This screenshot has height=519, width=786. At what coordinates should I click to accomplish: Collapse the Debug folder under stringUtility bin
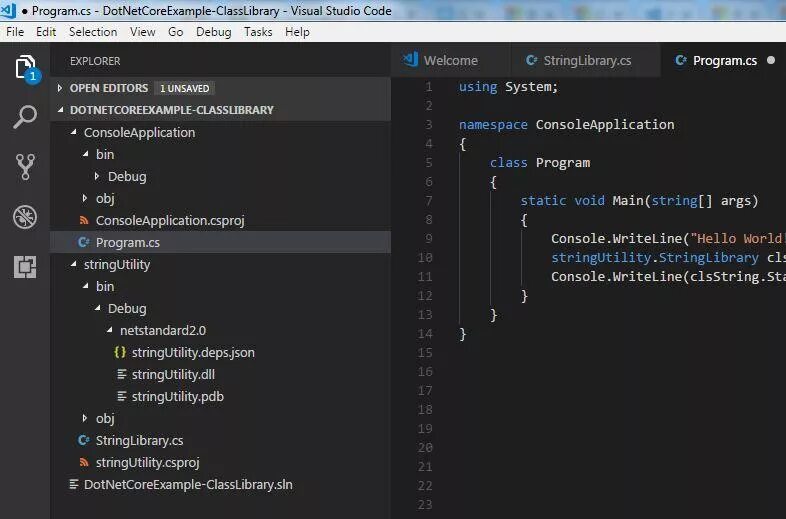pyautogui.click(x=98, y=308)
